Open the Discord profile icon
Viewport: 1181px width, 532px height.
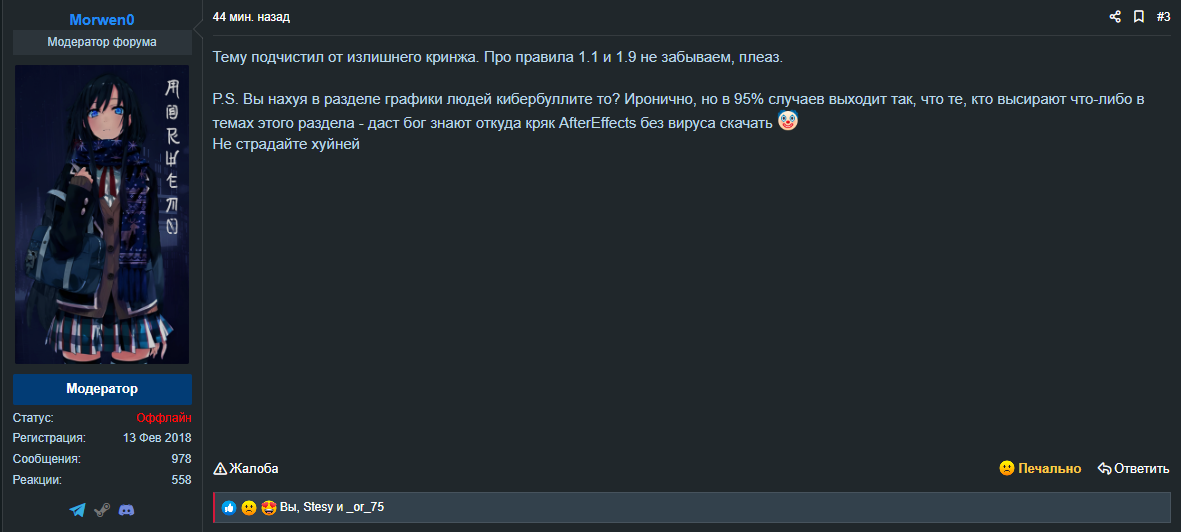click(126, 510)
